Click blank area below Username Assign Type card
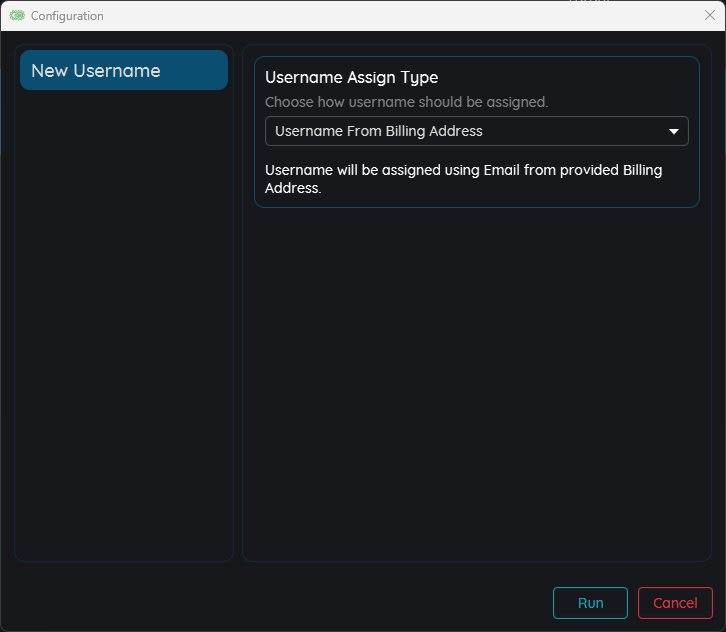 (476, 380)
